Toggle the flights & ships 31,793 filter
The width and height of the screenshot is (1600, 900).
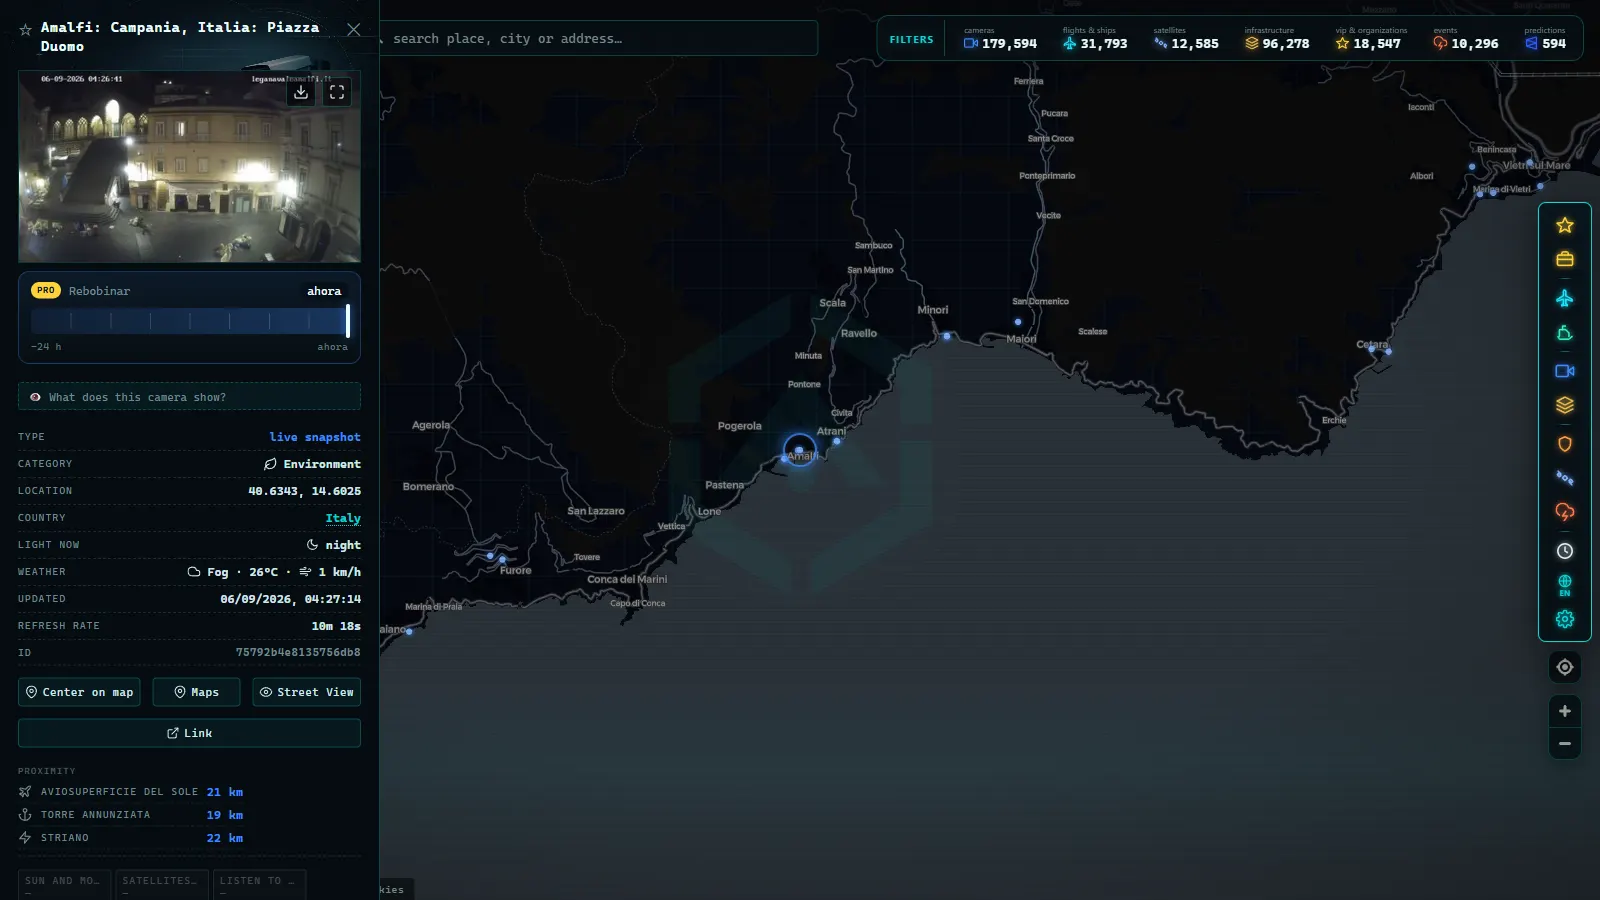tap(1095, 39)
